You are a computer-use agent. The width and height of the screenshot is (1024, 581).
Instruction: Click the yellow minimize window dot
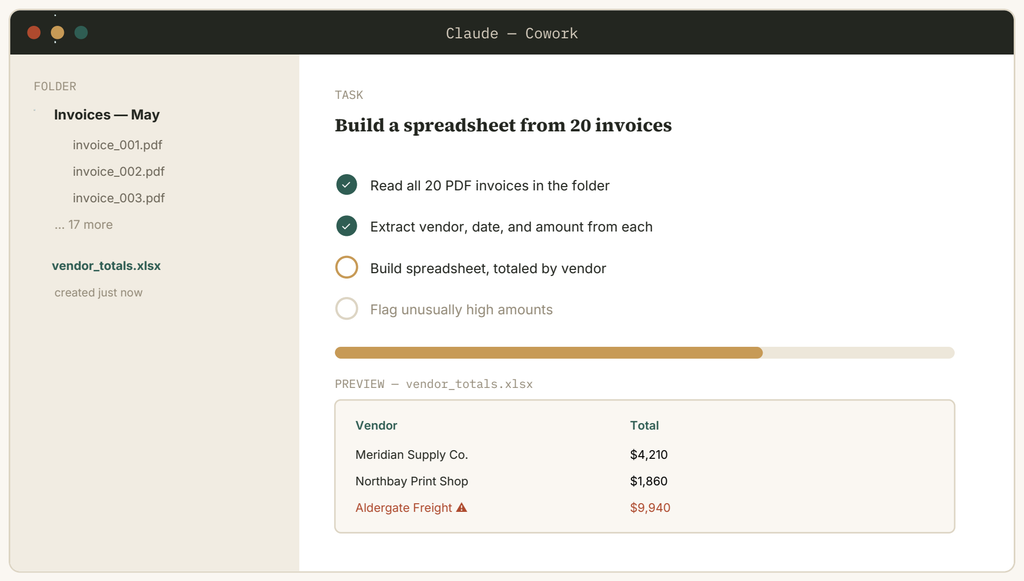[57, 33]
